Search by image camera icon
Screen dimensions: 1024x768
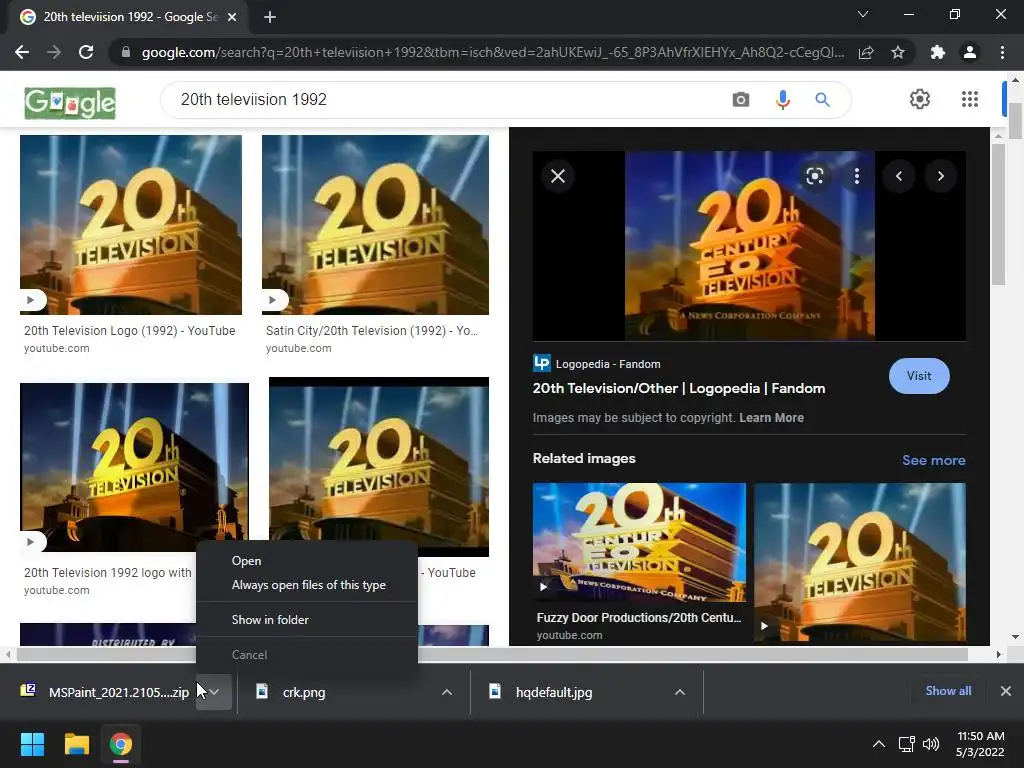[x=741, y=100]
